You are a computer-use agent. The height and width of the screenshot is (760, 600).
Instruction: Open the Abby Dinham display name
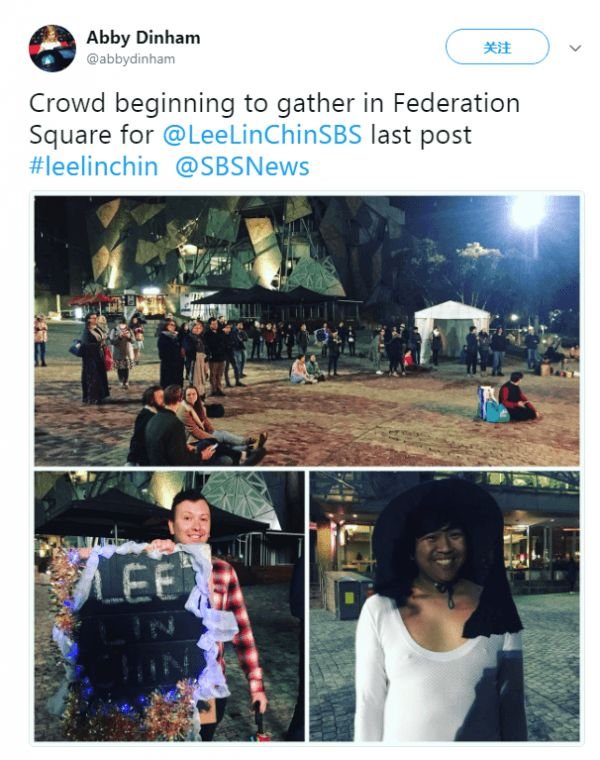point(143,38)
